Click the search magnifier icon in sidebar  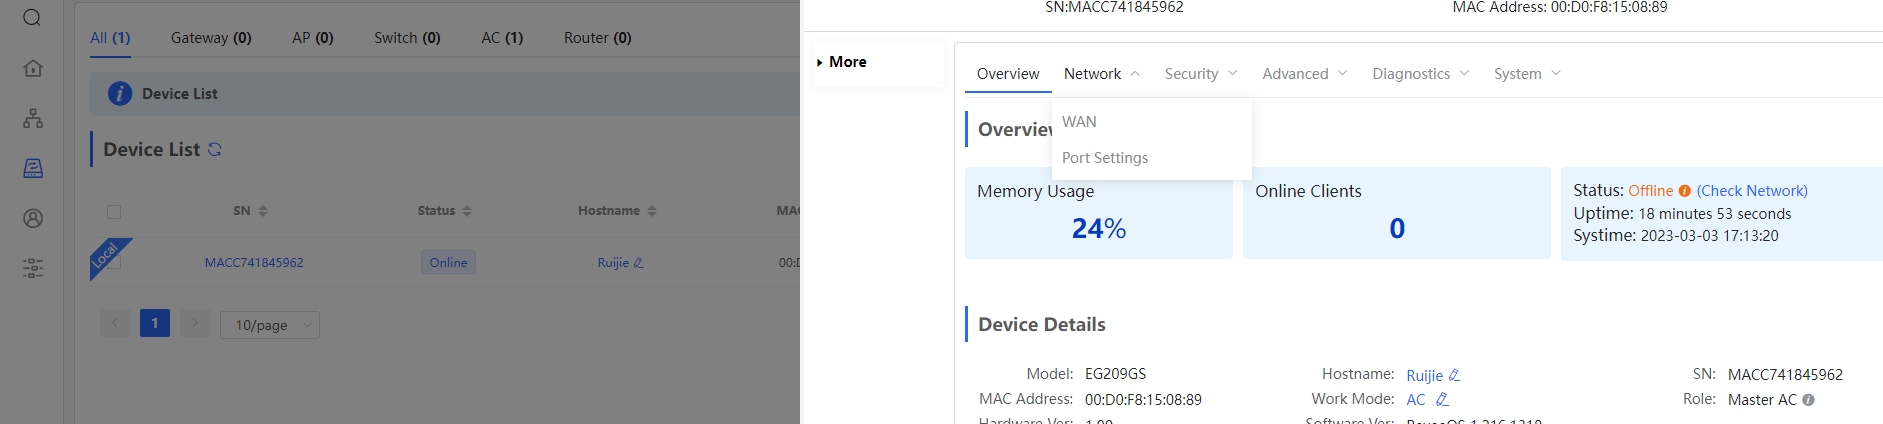[x=32, y=18]
